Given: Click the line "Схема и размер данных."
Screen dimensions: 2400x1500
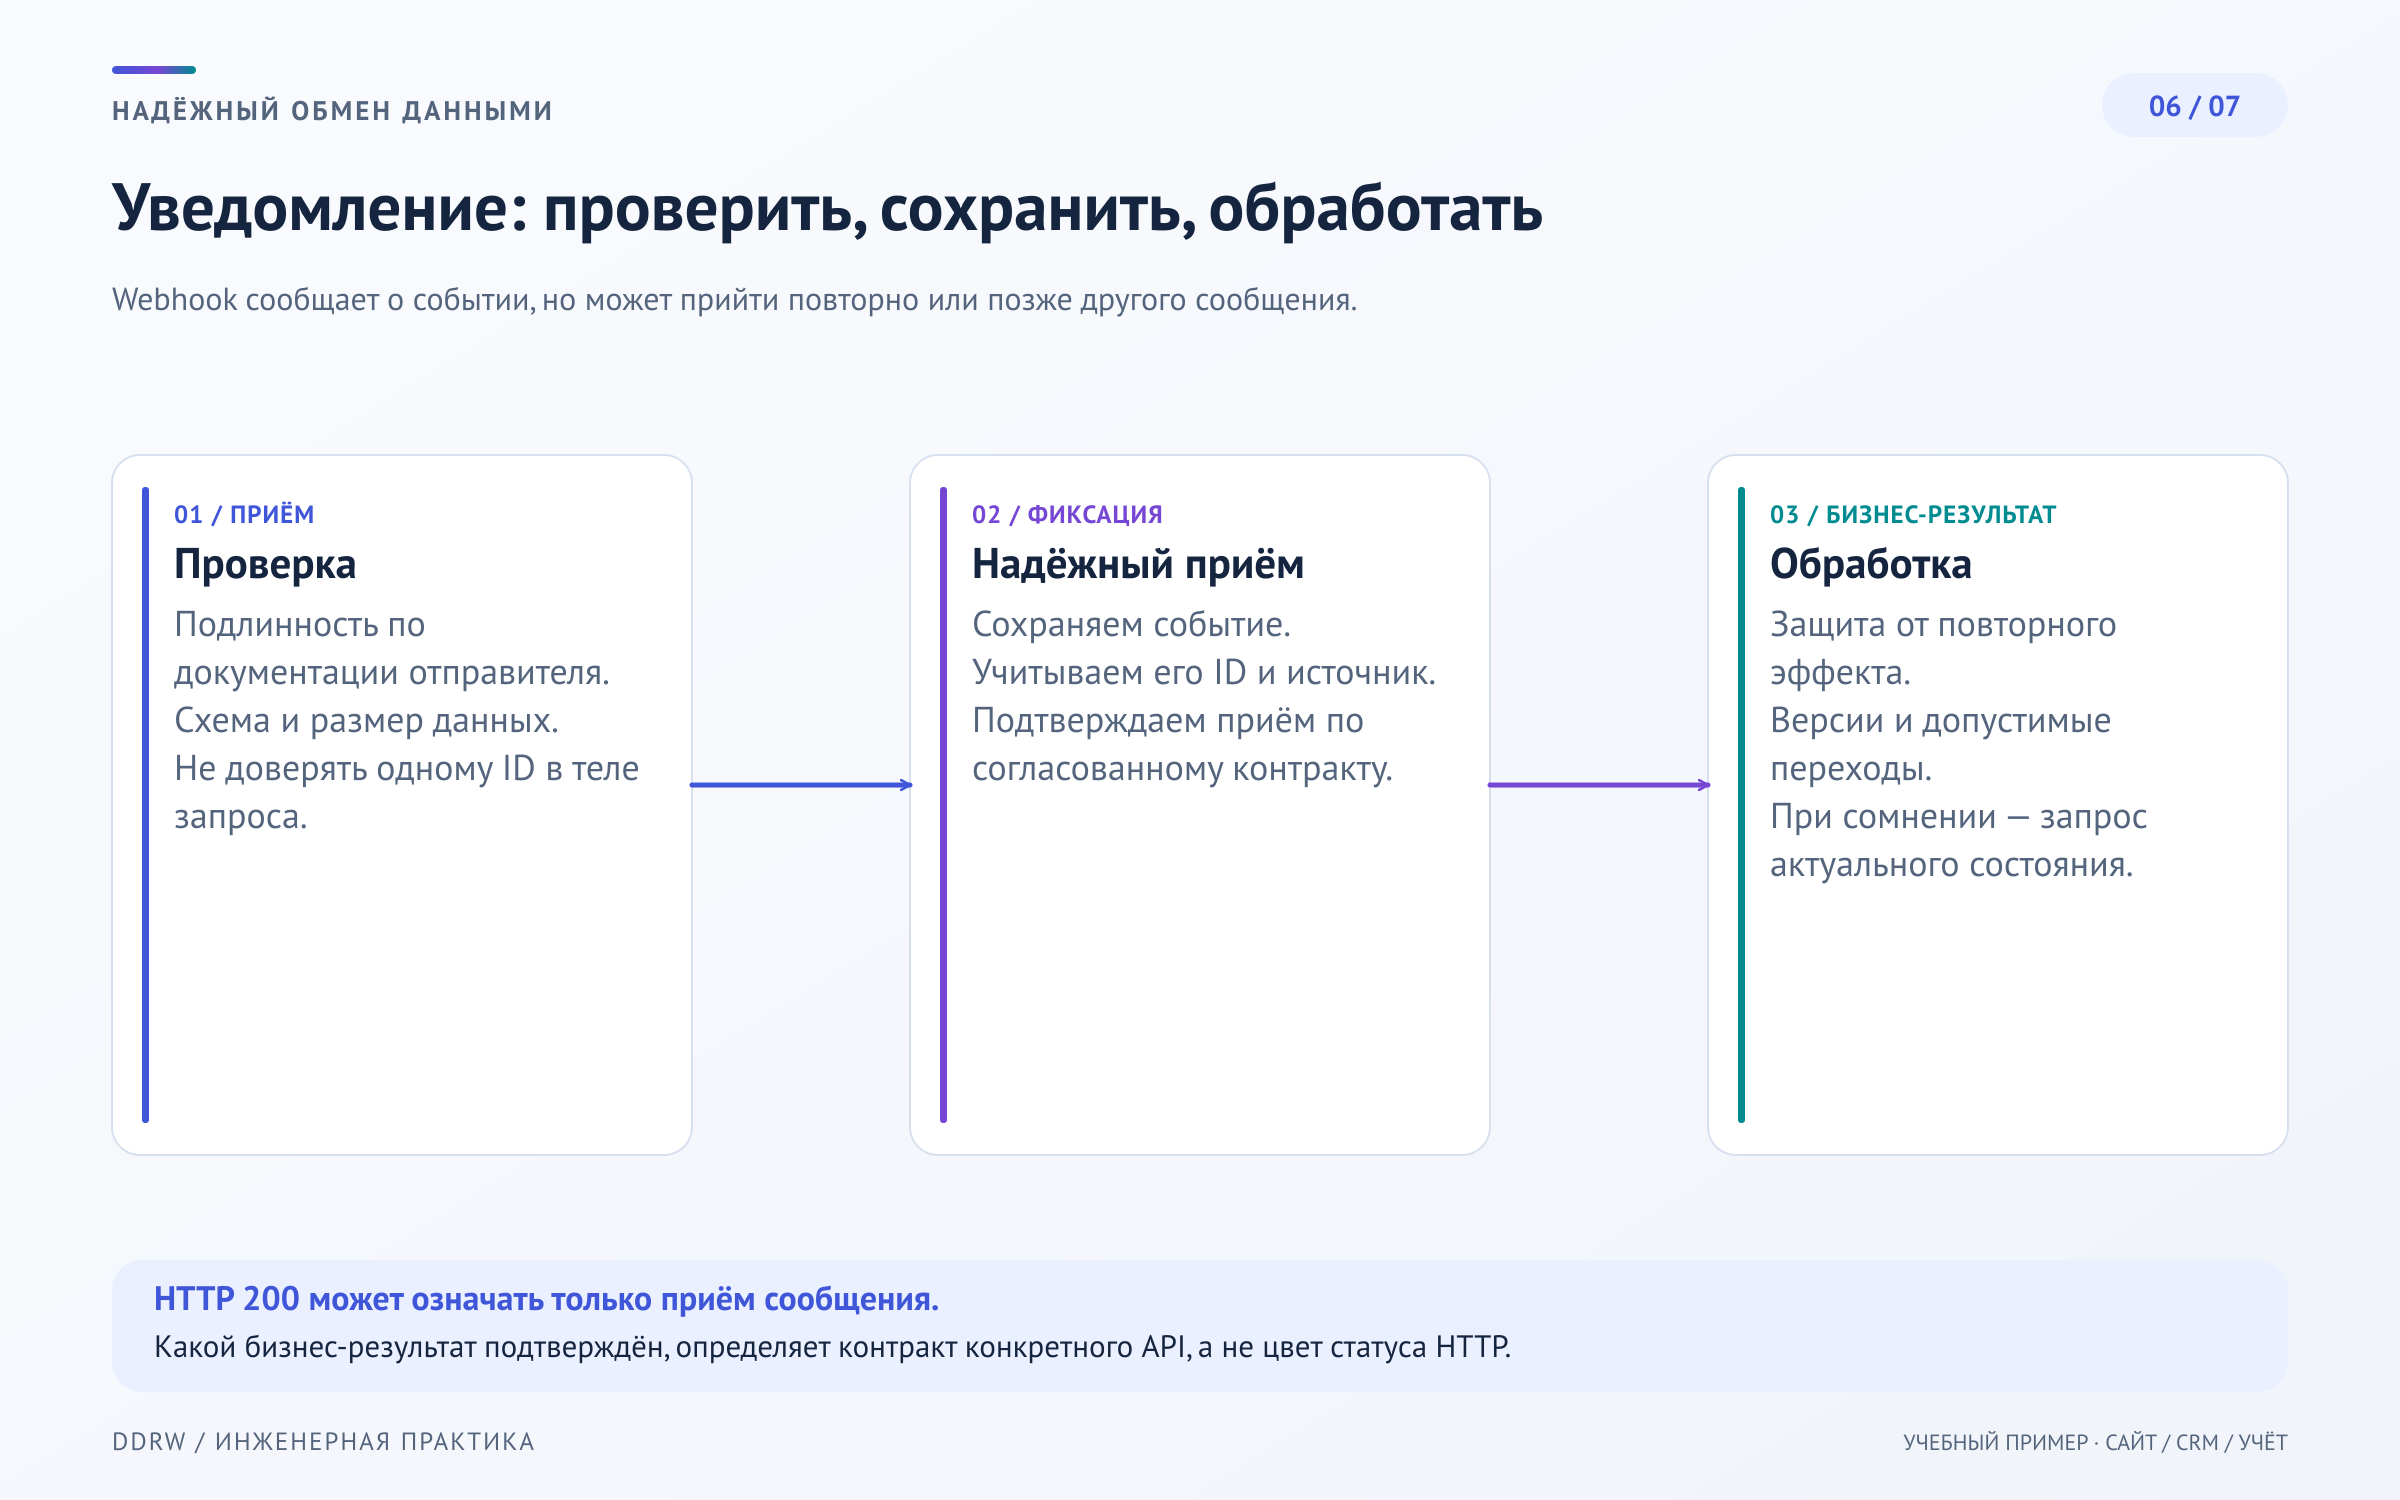Looking at the screenshot, I should pos(366,721).
